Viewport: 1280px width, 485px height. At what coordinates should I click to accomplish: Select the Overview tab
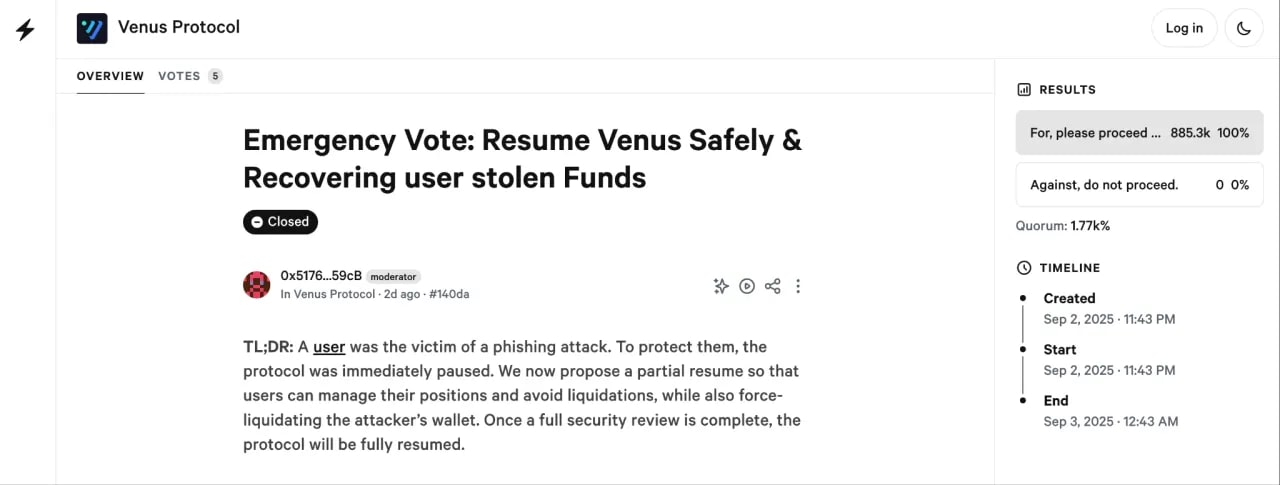[x=110, y=76]
